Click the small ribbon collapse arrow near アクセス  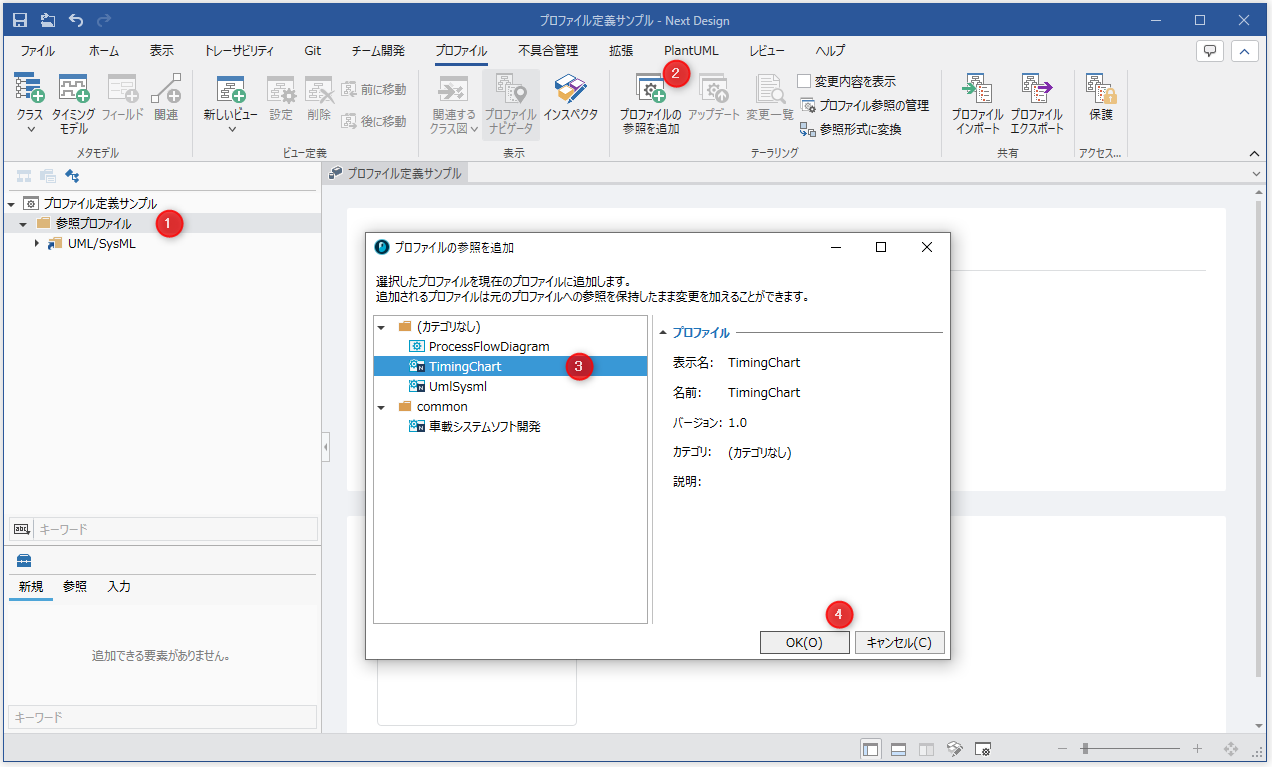point(1255,153)
